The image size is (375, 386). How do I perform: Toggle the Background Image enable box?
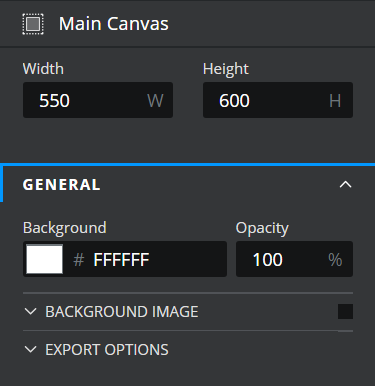tap(345, 312)
